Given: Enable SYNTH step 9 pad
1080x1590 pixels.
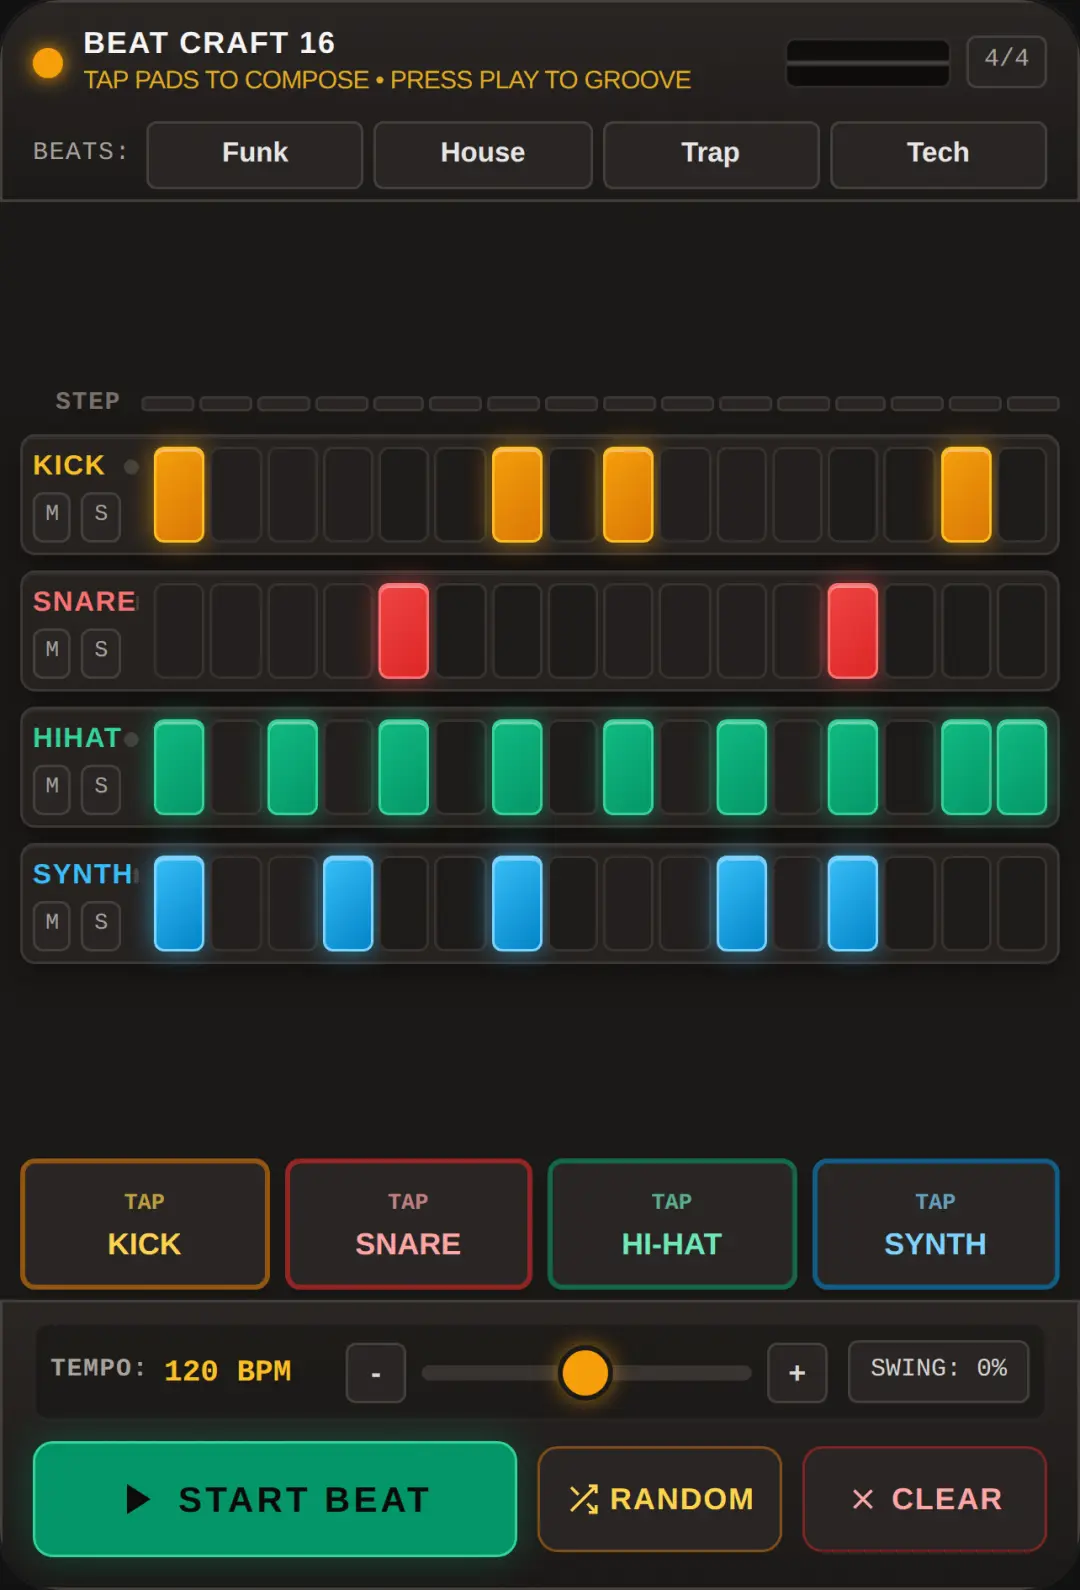Looking at the screenshot, I should 628,903.
